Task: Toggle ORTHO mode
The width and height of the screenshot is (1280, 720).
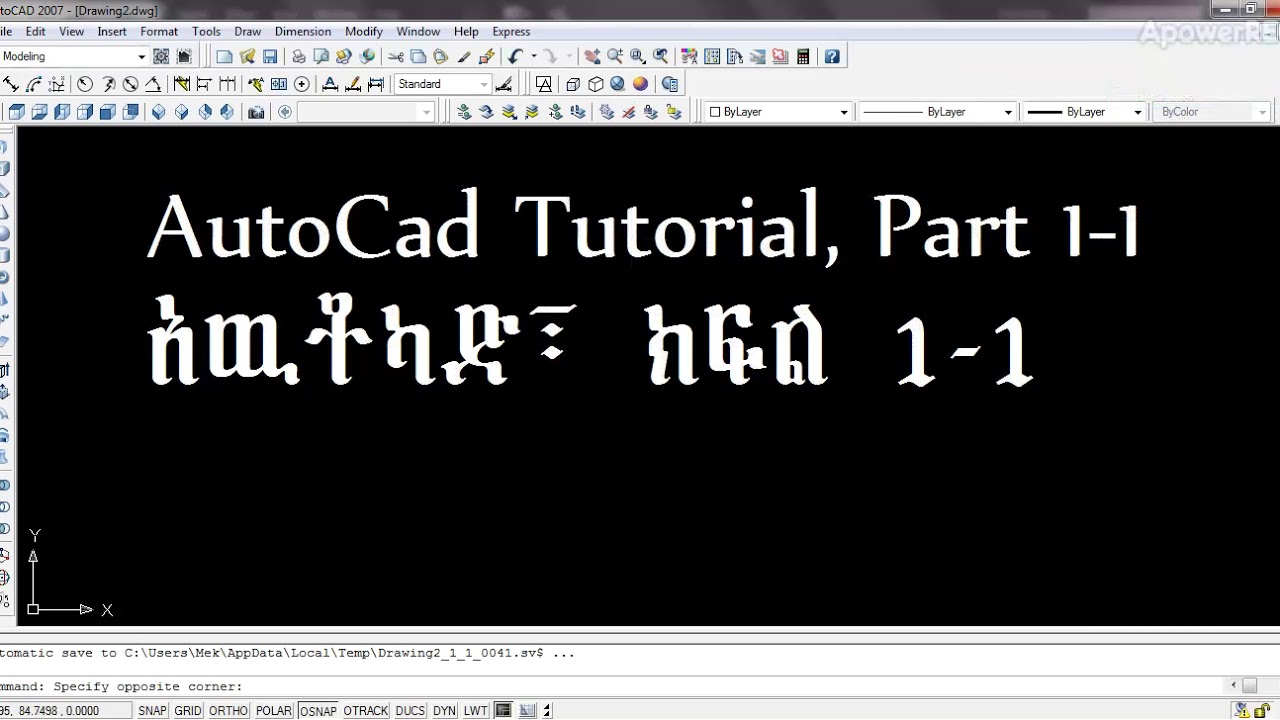Action: (x=228, y=711)
